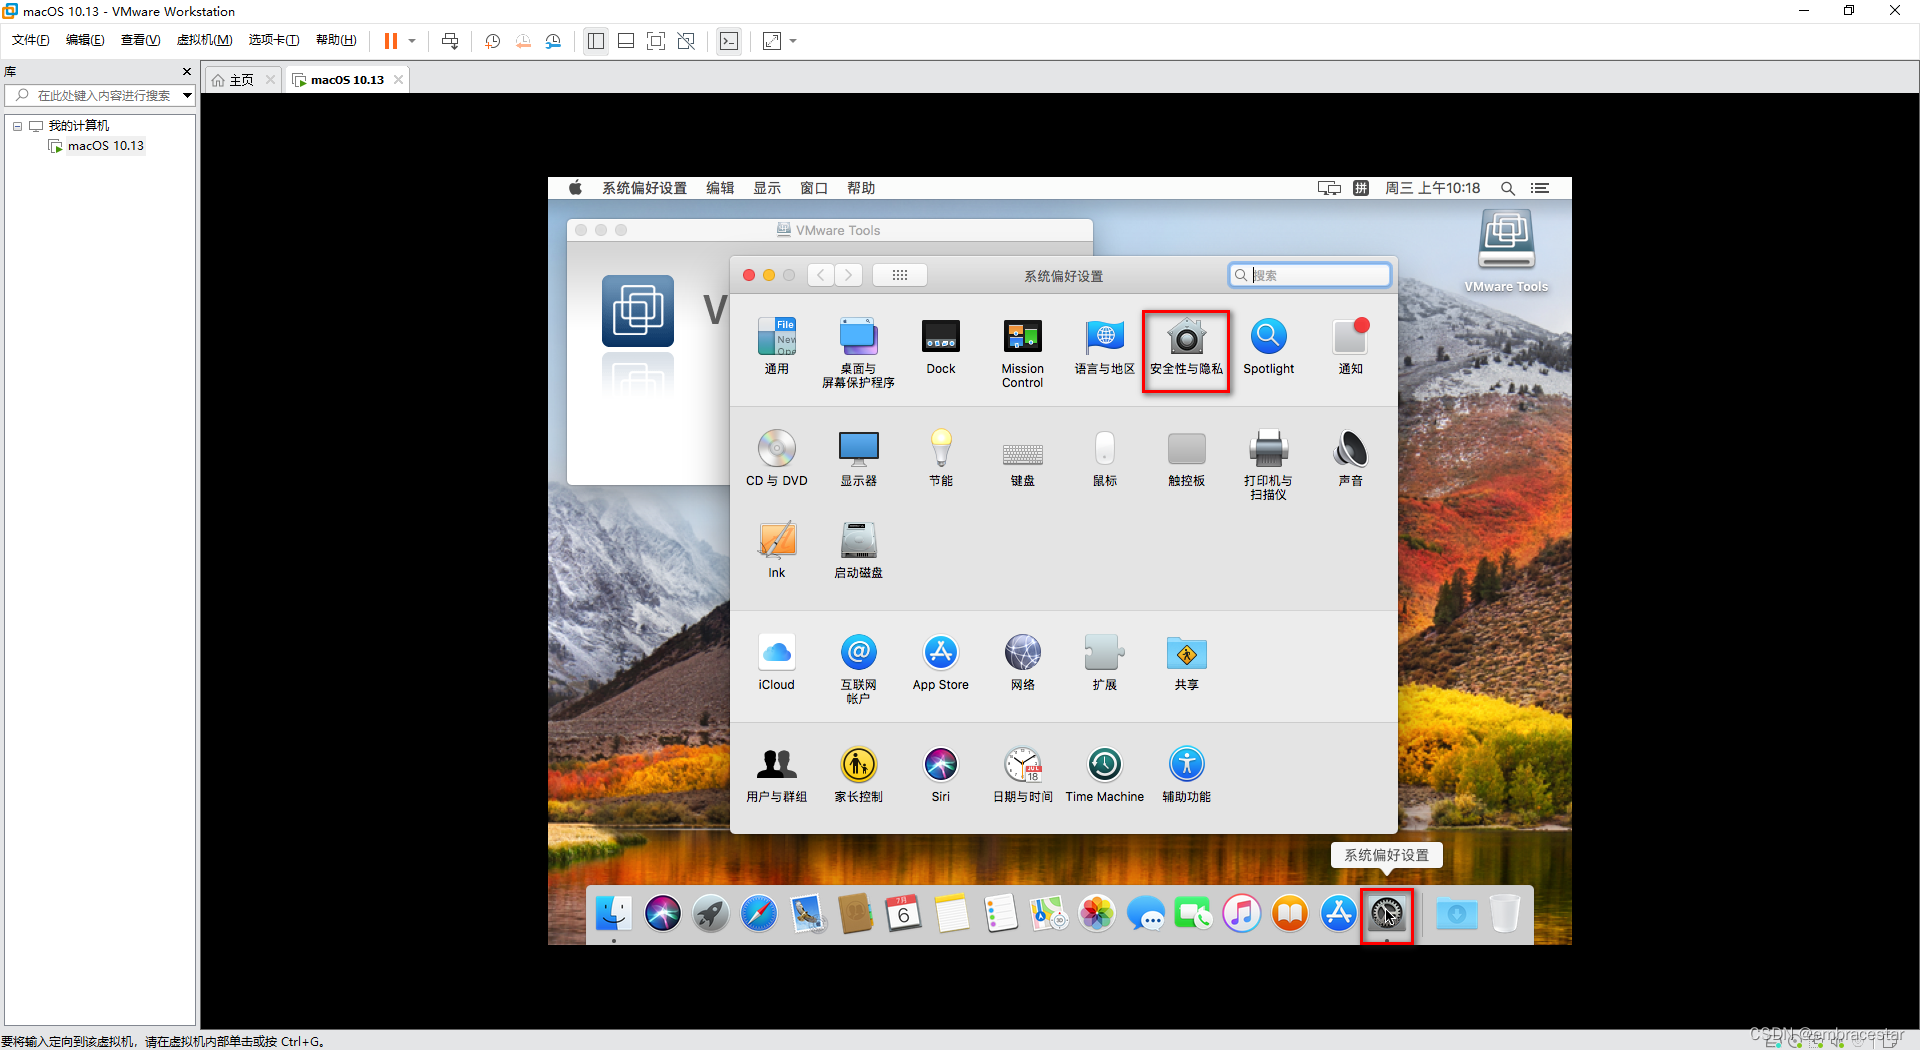Screen dimensions: 1920x1050
Task: Open 声音 preferences
Action: tap(1351, 459)
